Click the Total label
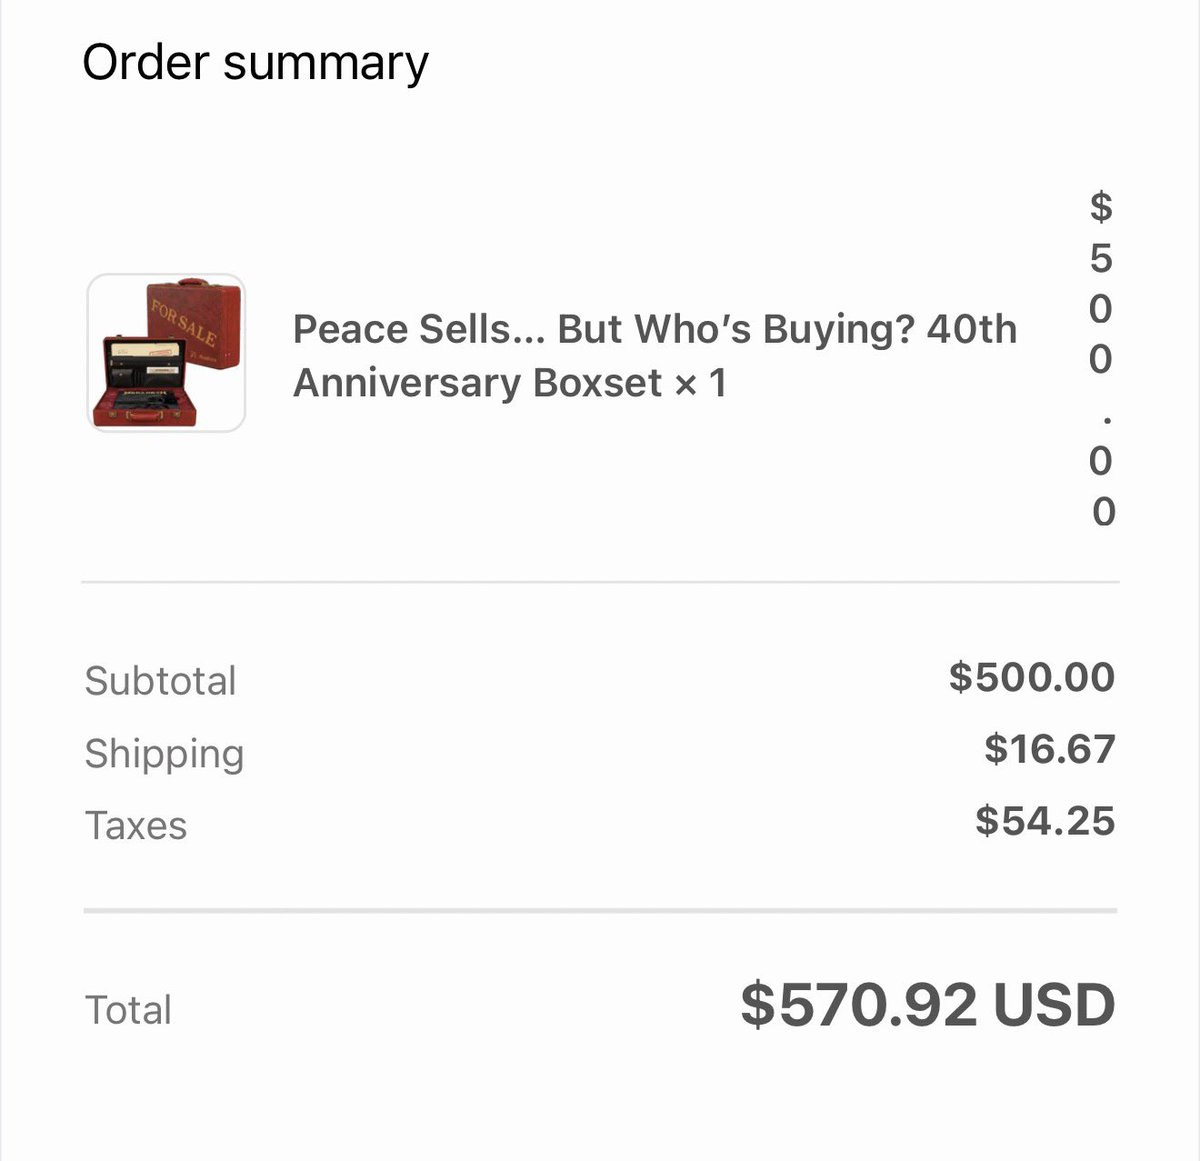The width and height of the screenshot is (1200, 1161). pyautogui.click(x=128, y=1010)
